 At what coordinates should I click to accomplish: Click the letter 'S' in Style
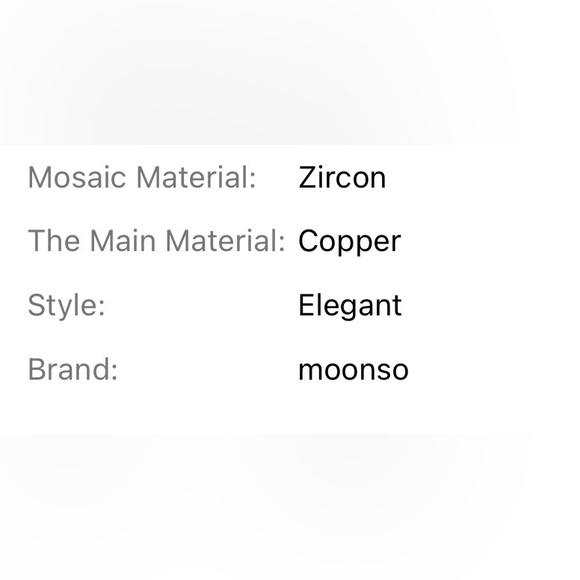click(36, 305)
